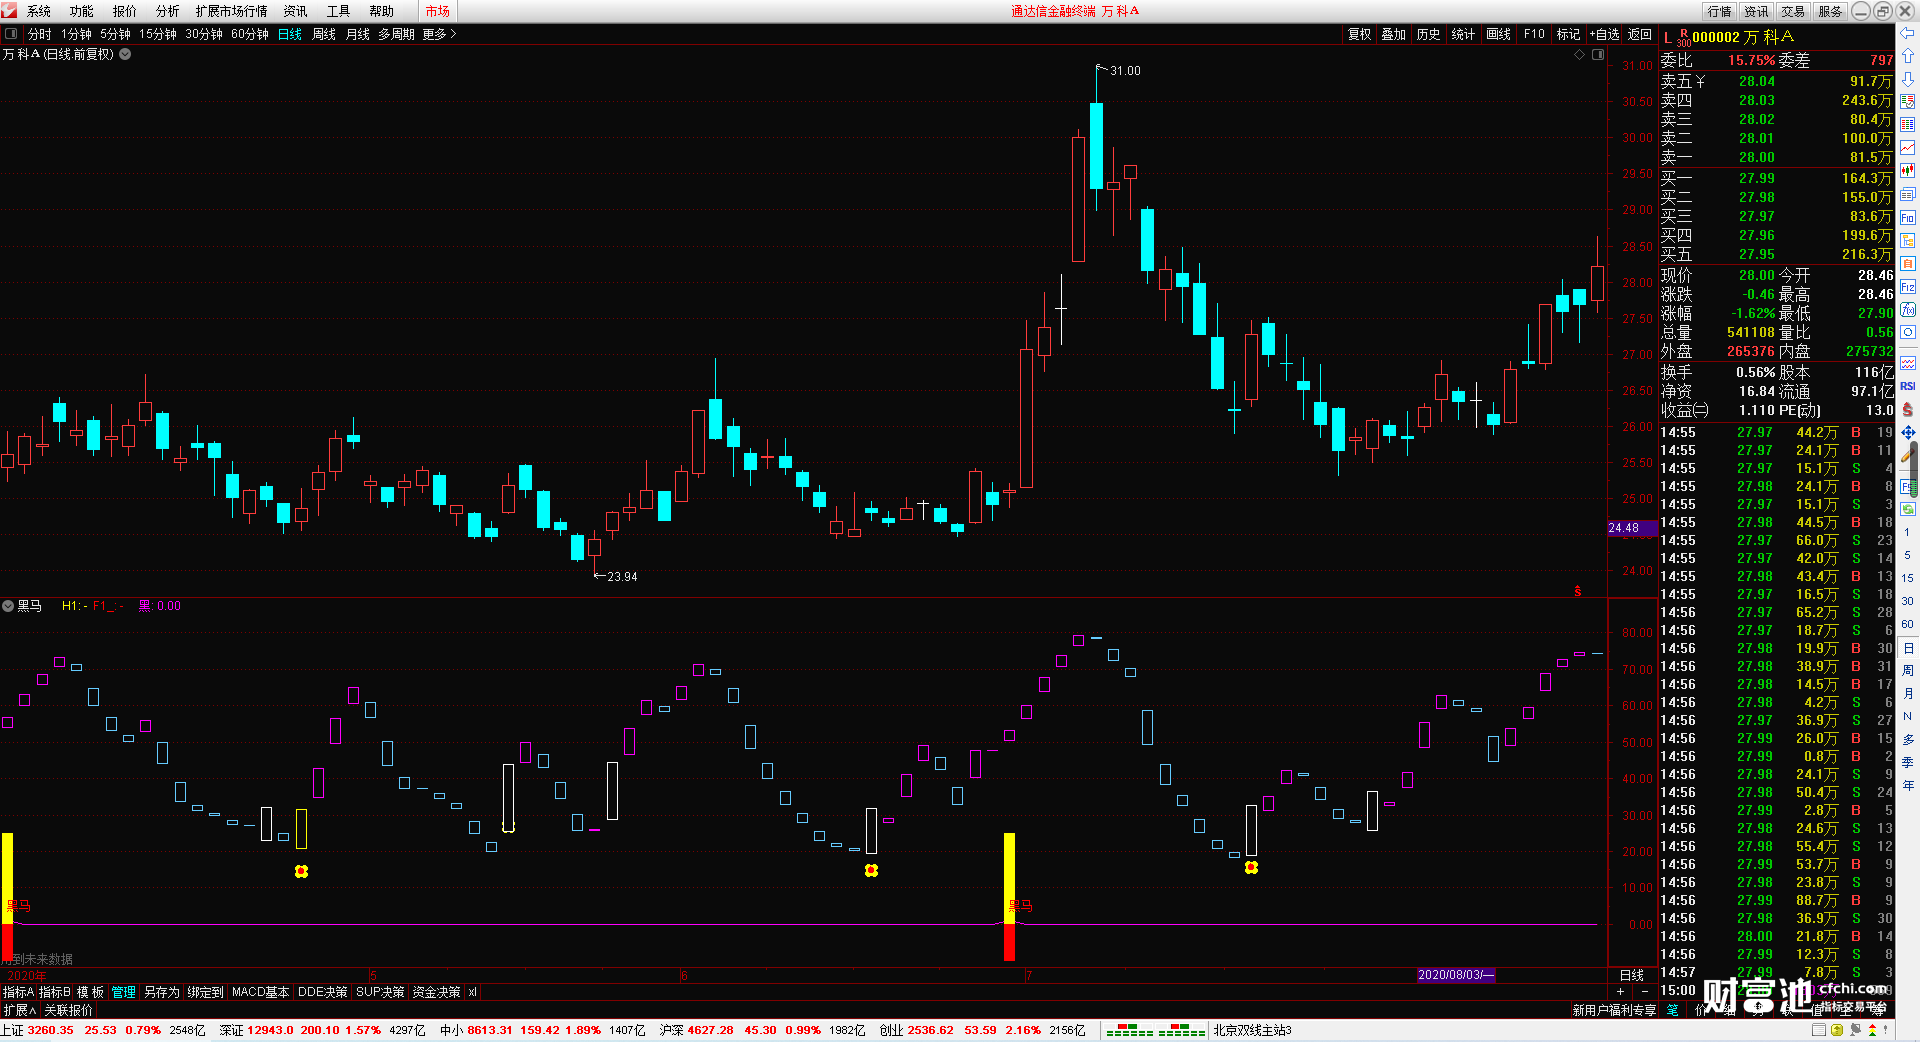Screen dimensions: 1920x1042
Task: Select the pencil drawing tool icon
Action: pos(1908,456)
